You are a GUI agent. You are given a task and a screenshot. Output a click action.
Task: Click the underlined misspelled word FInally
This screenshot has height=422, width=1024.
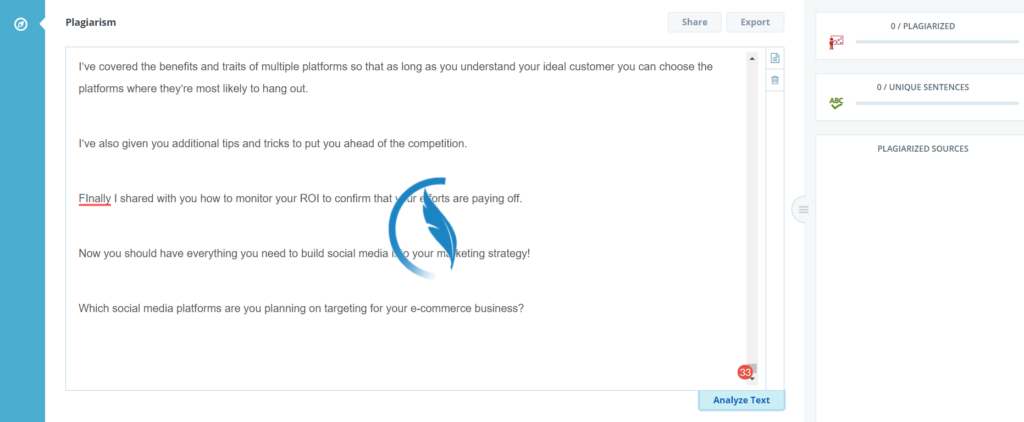coord(95,199)
